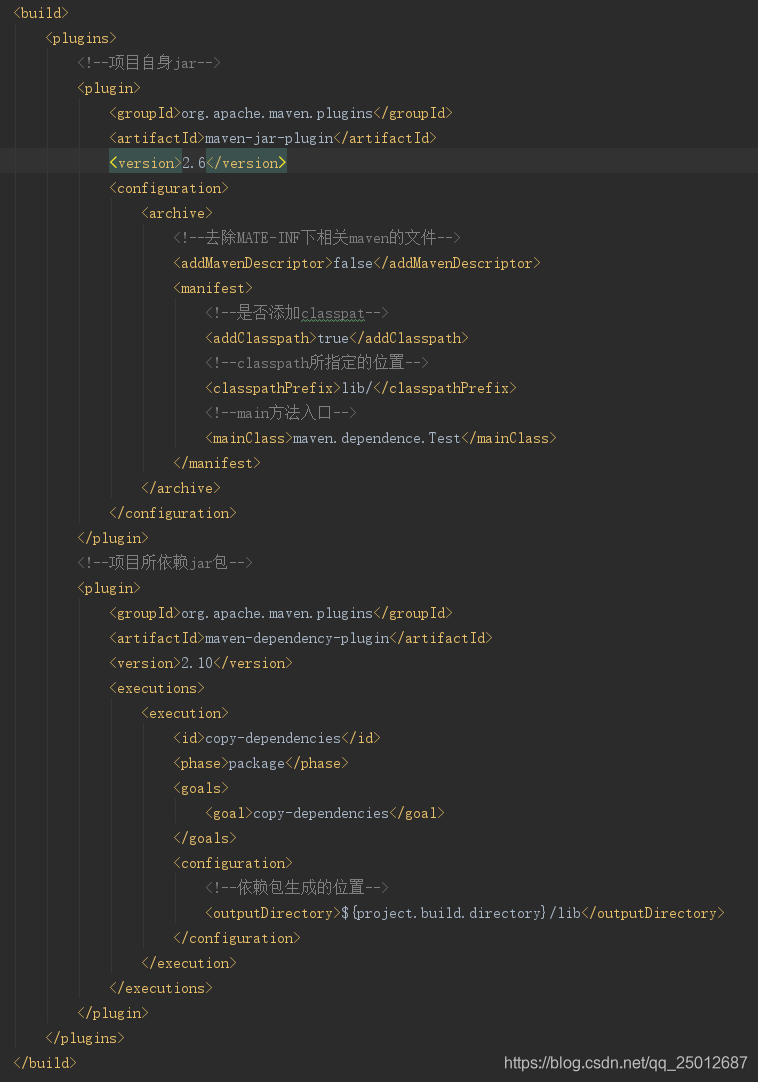This screenshot has width=758, height=1082.
Task: Click the outputDirectory project.build.directory line
Action: pos(465,914)
